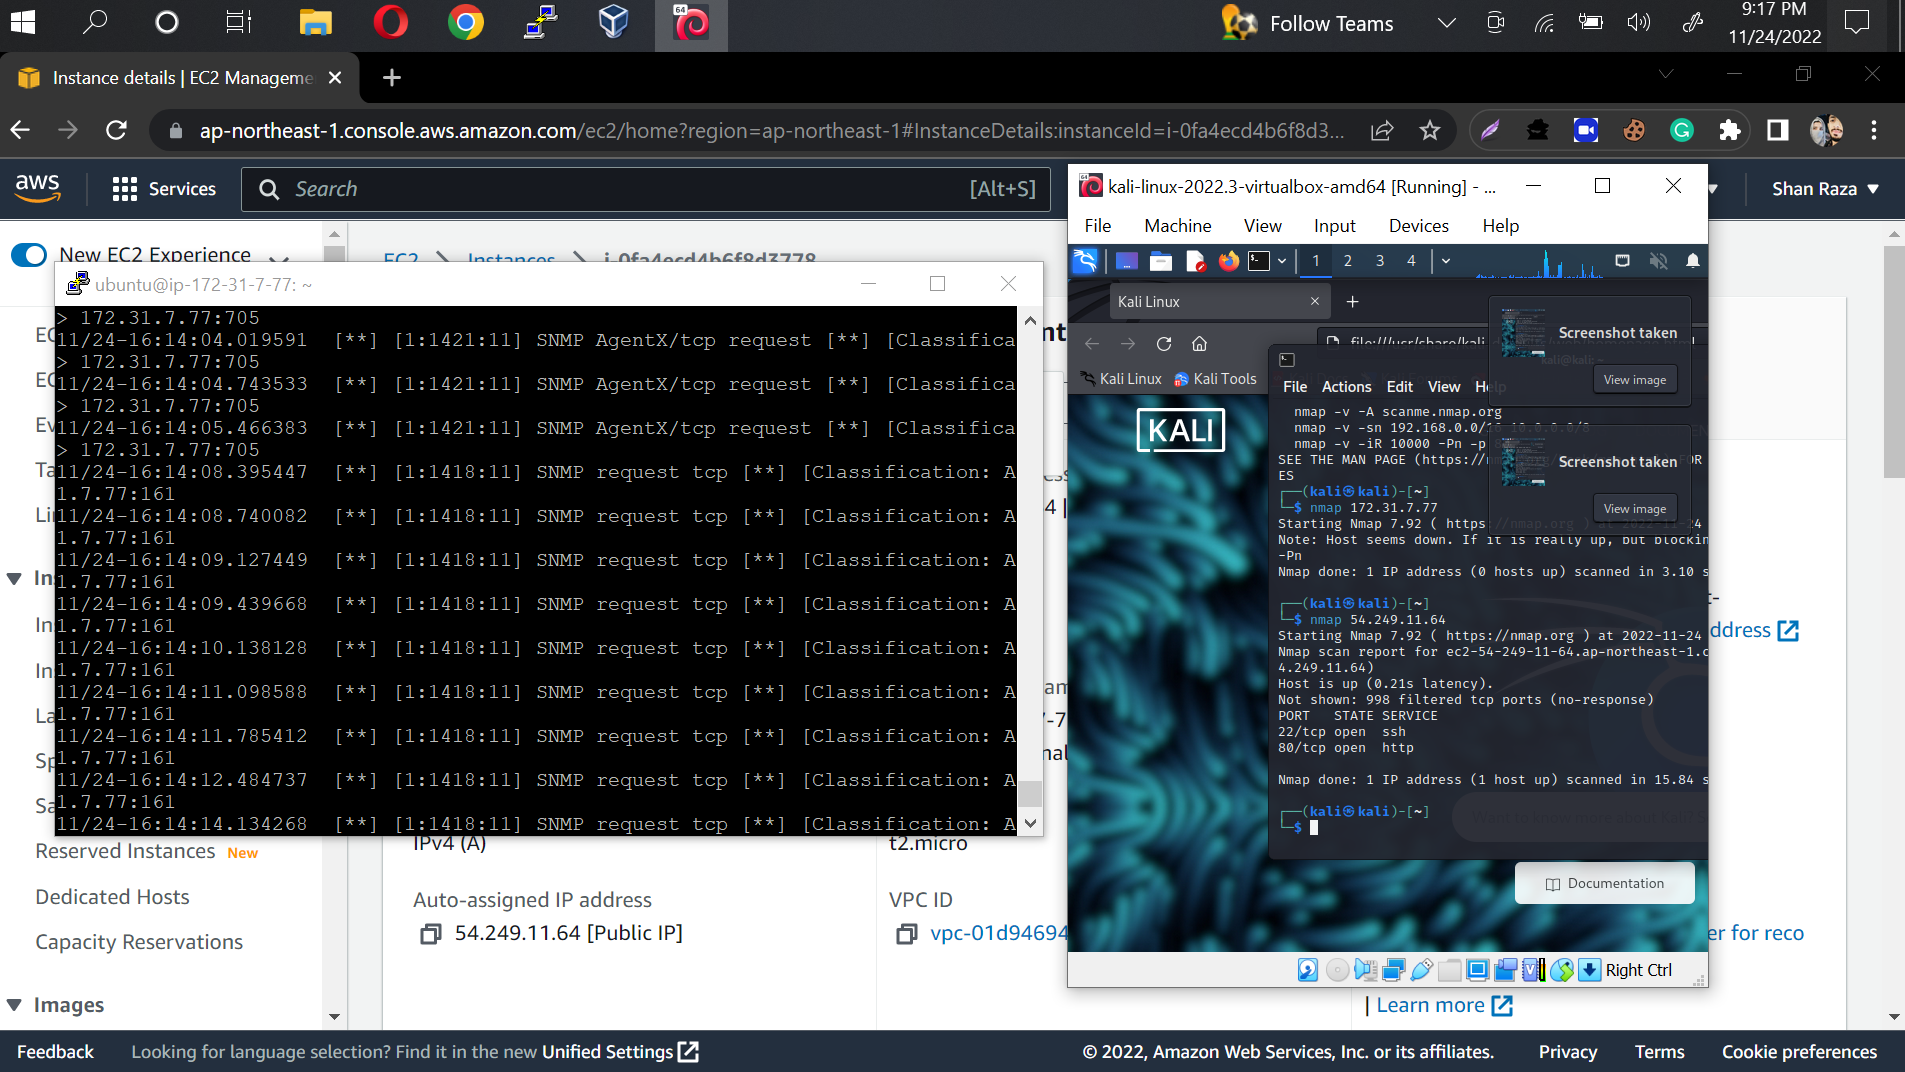Open Firefox from the Kali panel
This screenshot has height=1072, width=1905.
1229,261
